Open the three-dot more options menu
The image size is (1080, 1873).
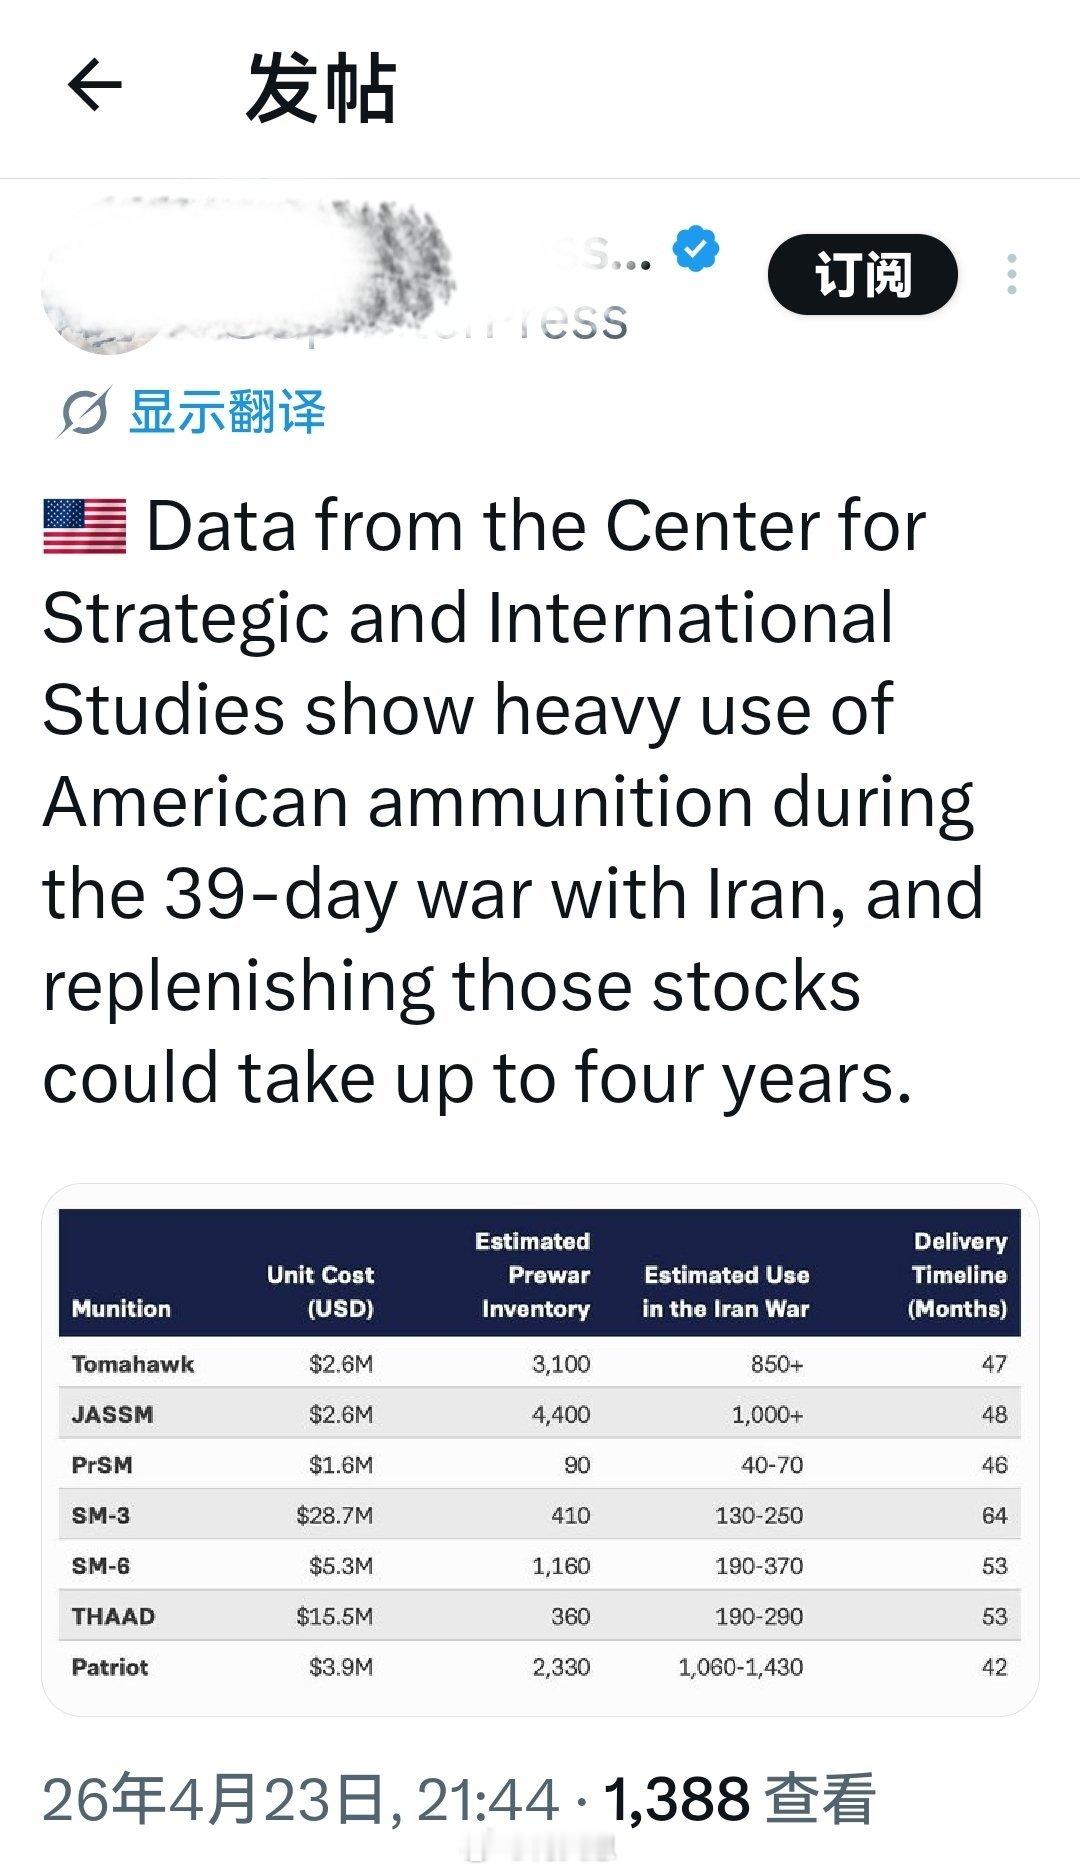(1012, 274)
